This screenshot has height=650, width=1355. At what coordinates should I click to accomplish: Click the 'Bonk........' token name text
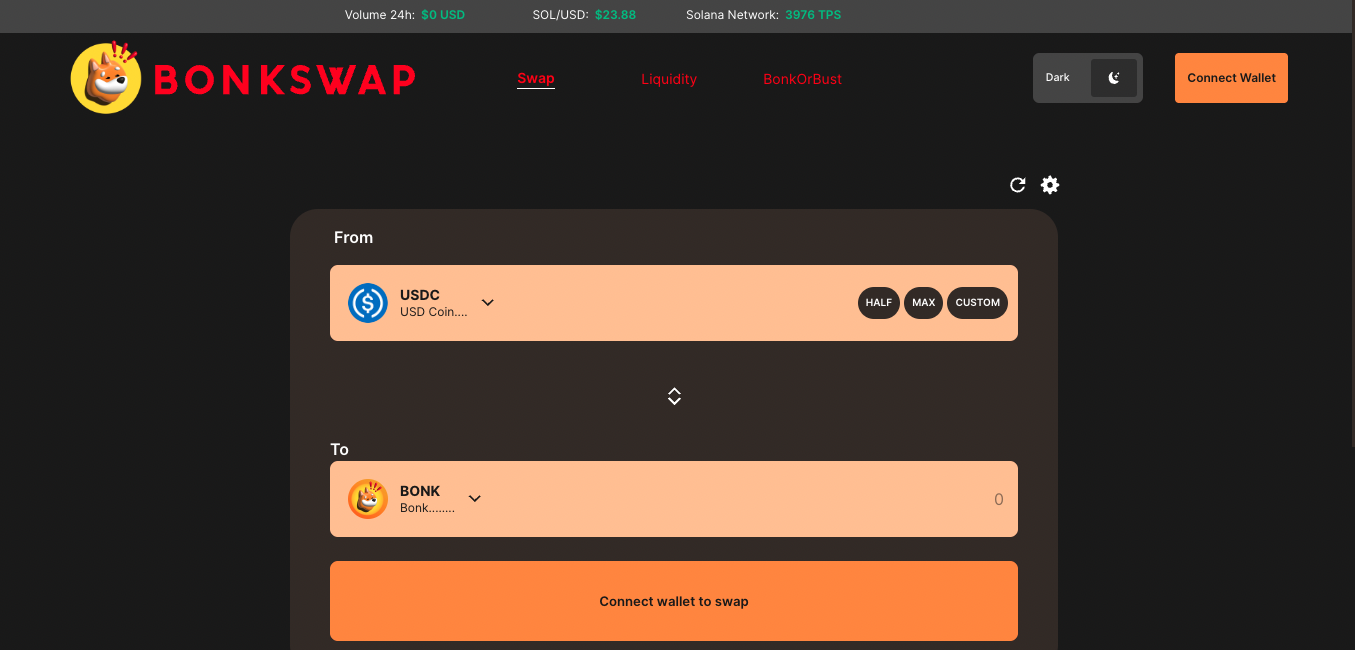[x=427, y=508]
